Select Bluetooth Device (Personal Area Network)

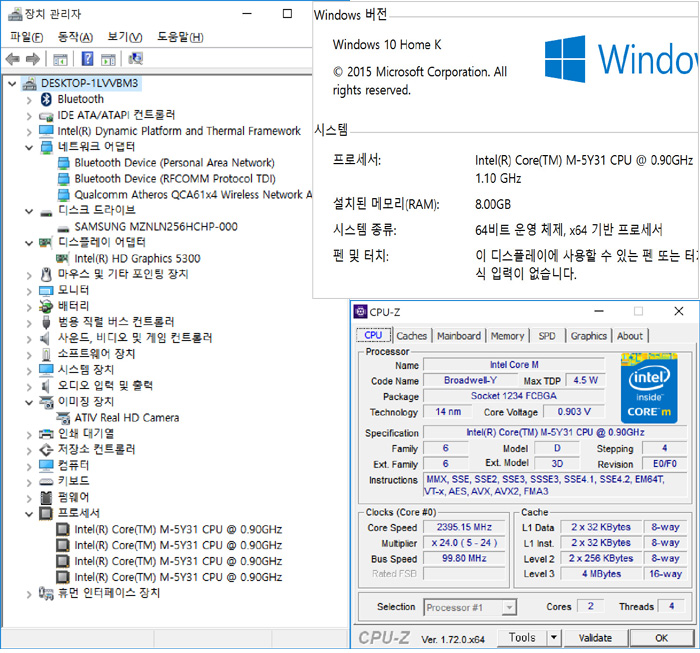click(175, 163)
